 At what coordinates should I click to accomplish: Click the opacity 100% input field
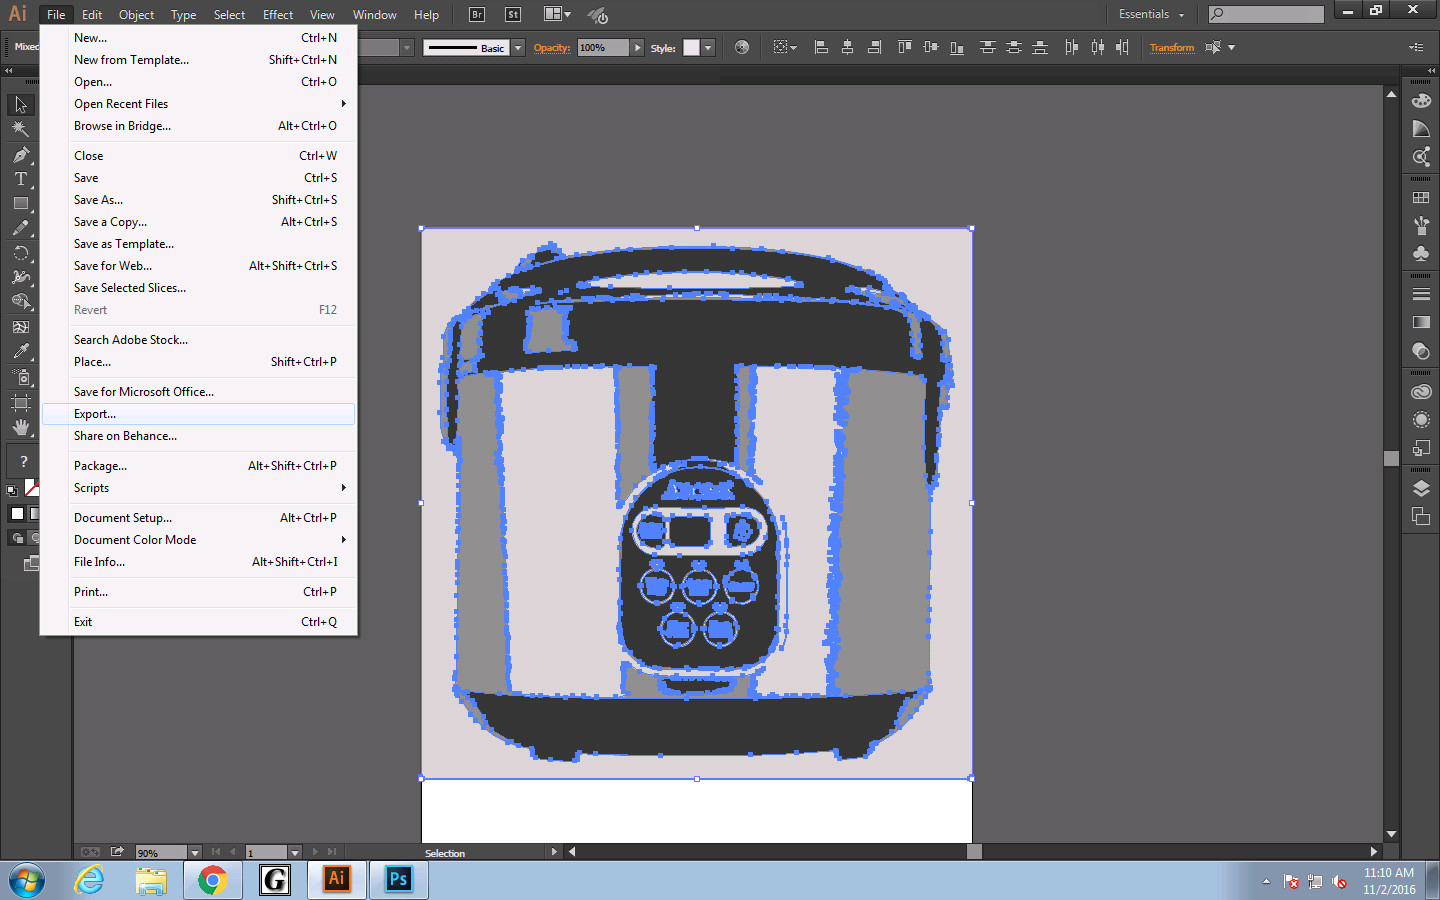tap(603, 48)
